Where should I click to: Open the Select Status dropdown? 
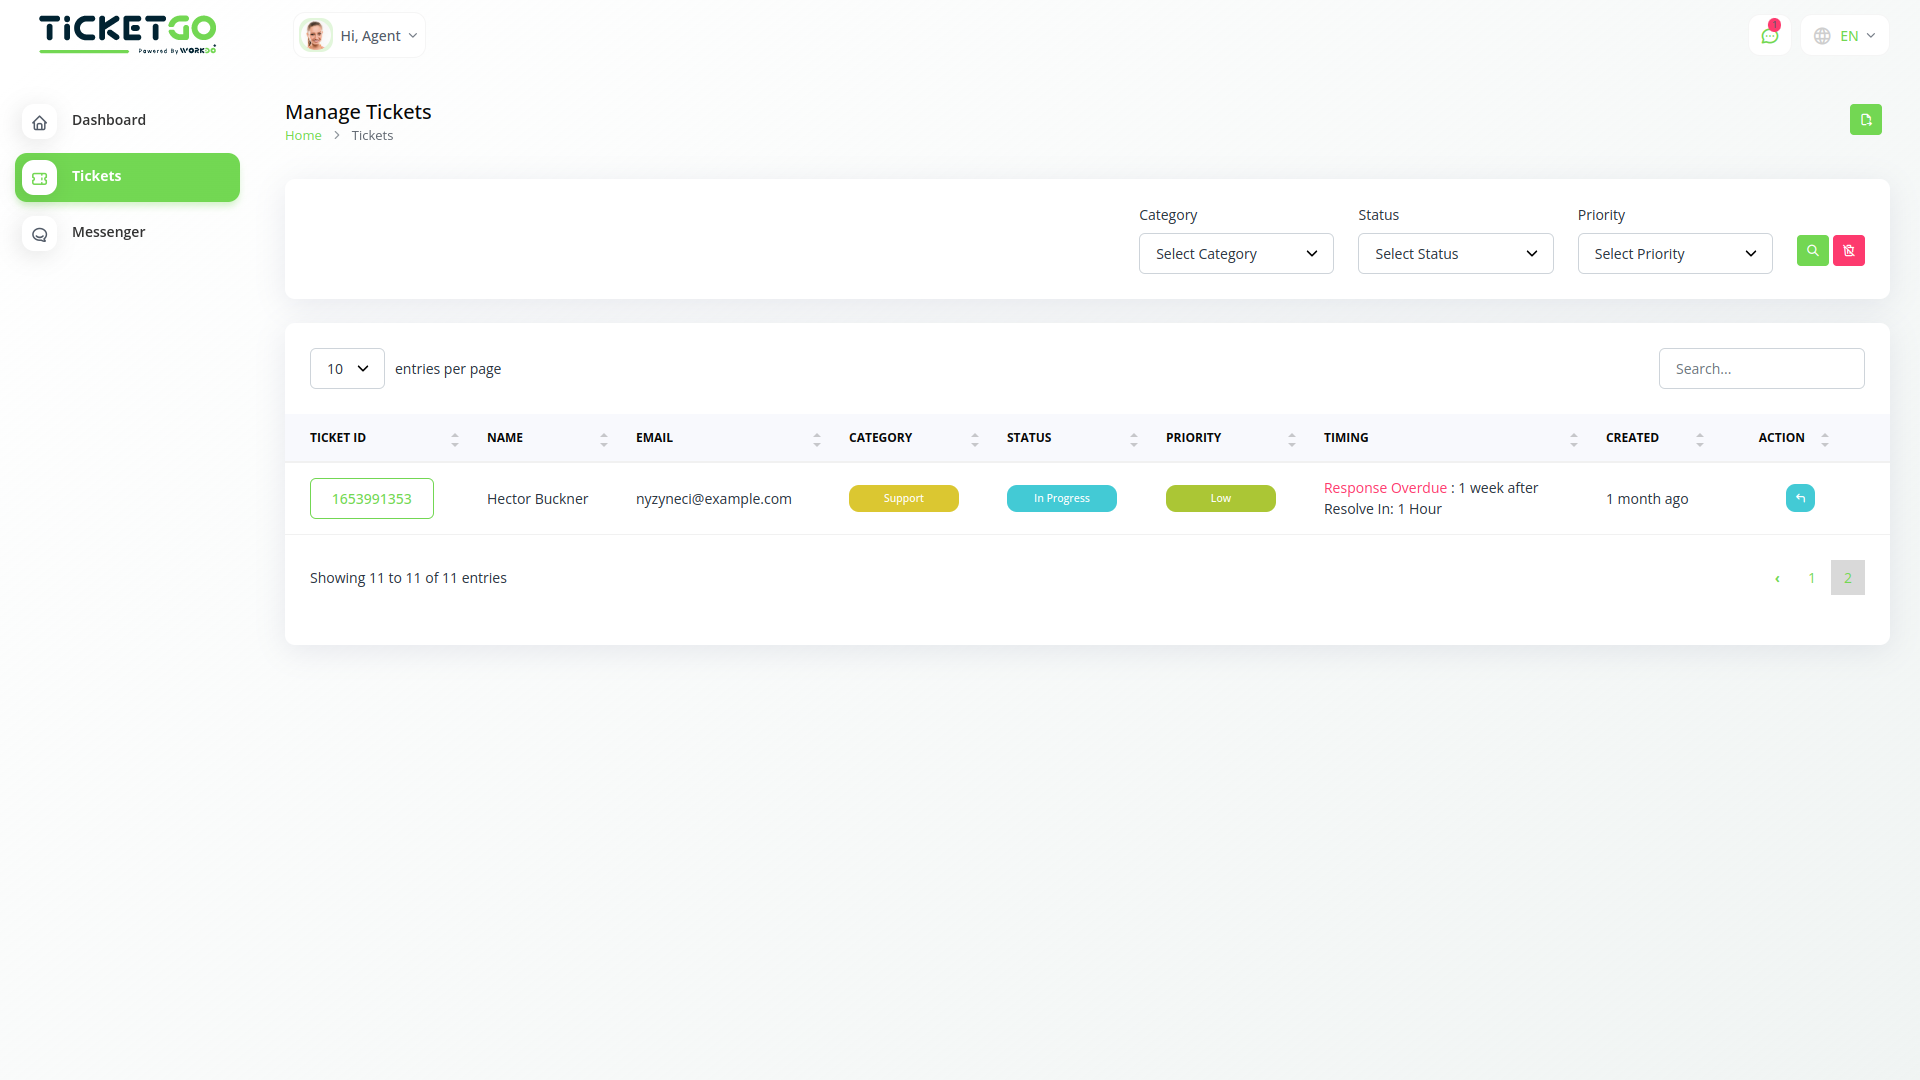coord(1455,254)
